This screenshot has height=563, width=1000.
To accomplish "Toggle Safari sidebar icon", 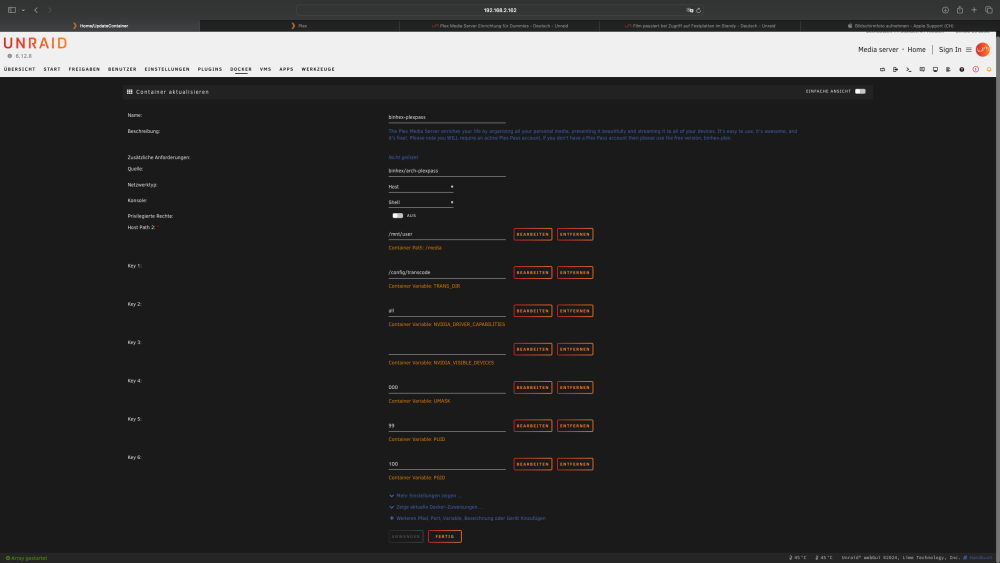I will point(11,10).
